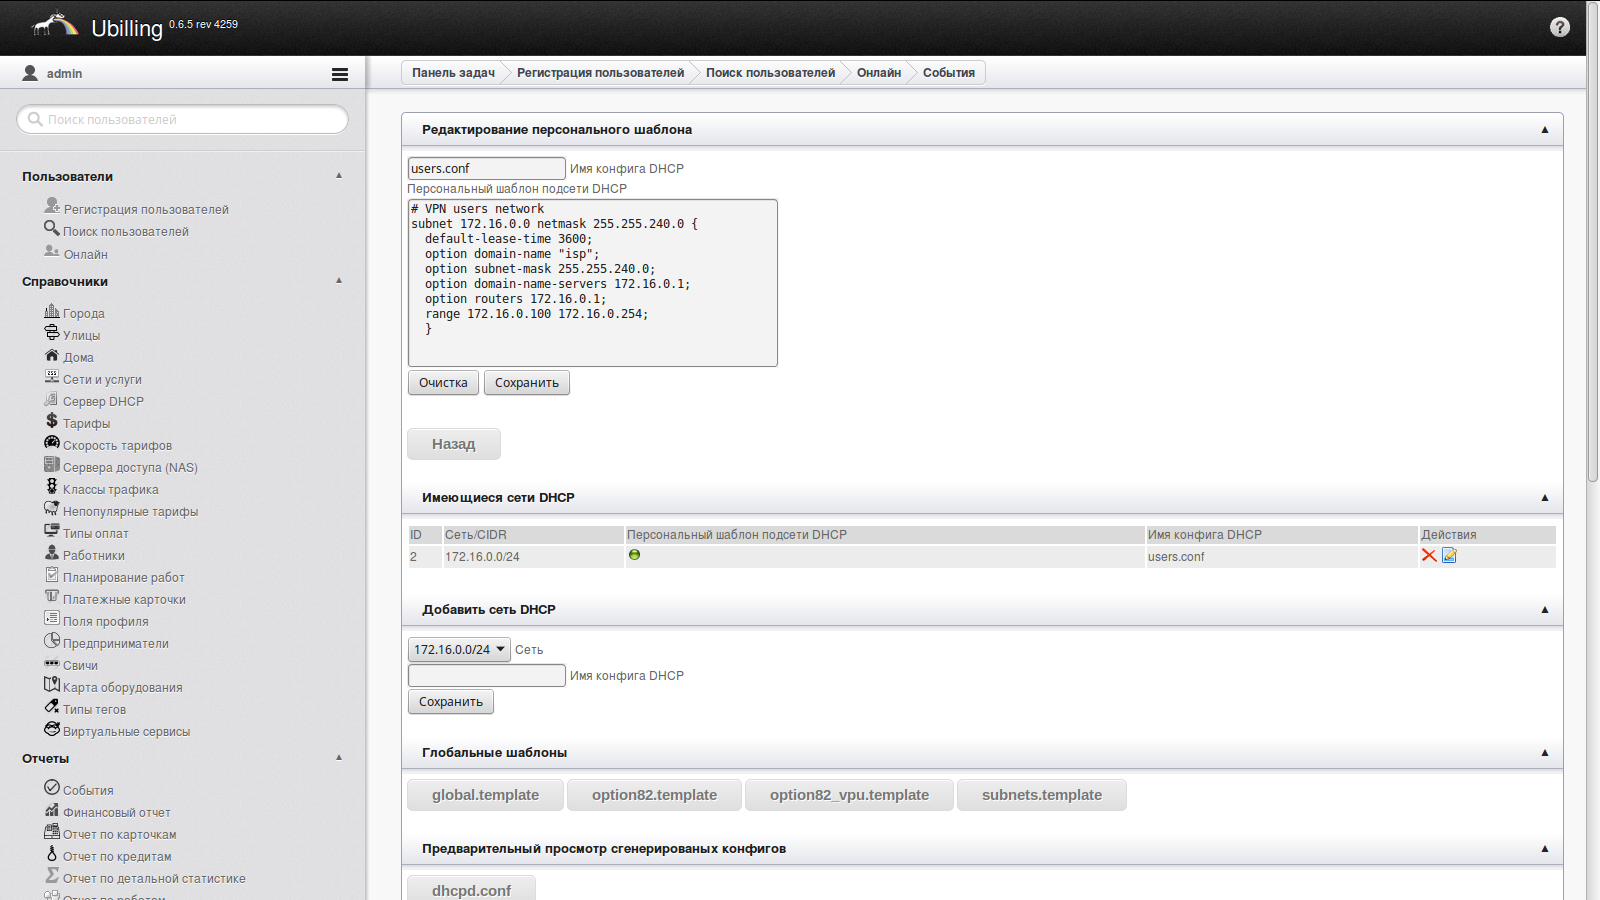Open the Онлайн top navigation item
Image resolution: width=1600 pixels, height=900 pixels.
tap(878, 73)
